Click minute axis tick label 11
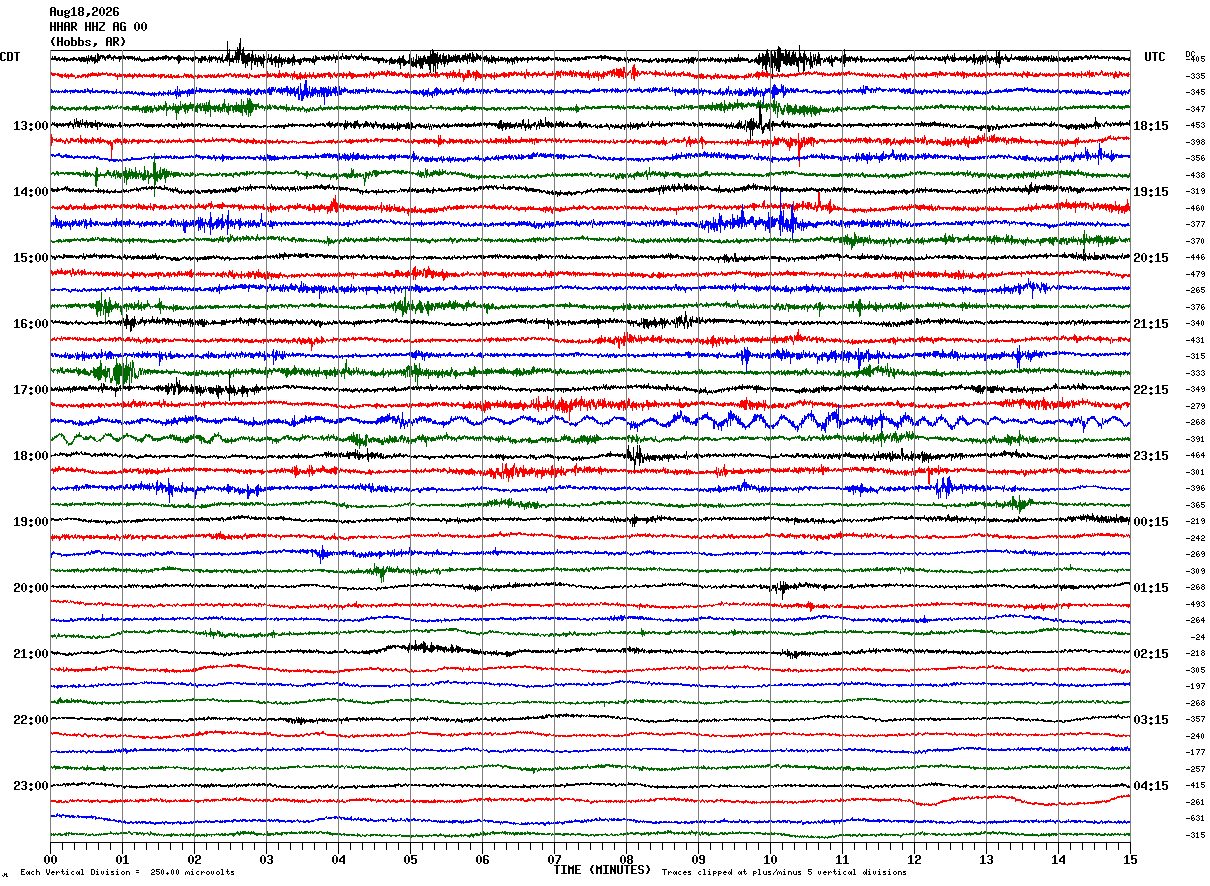Viewport: 1210px width, 886px height. click(x=842, y=860)
